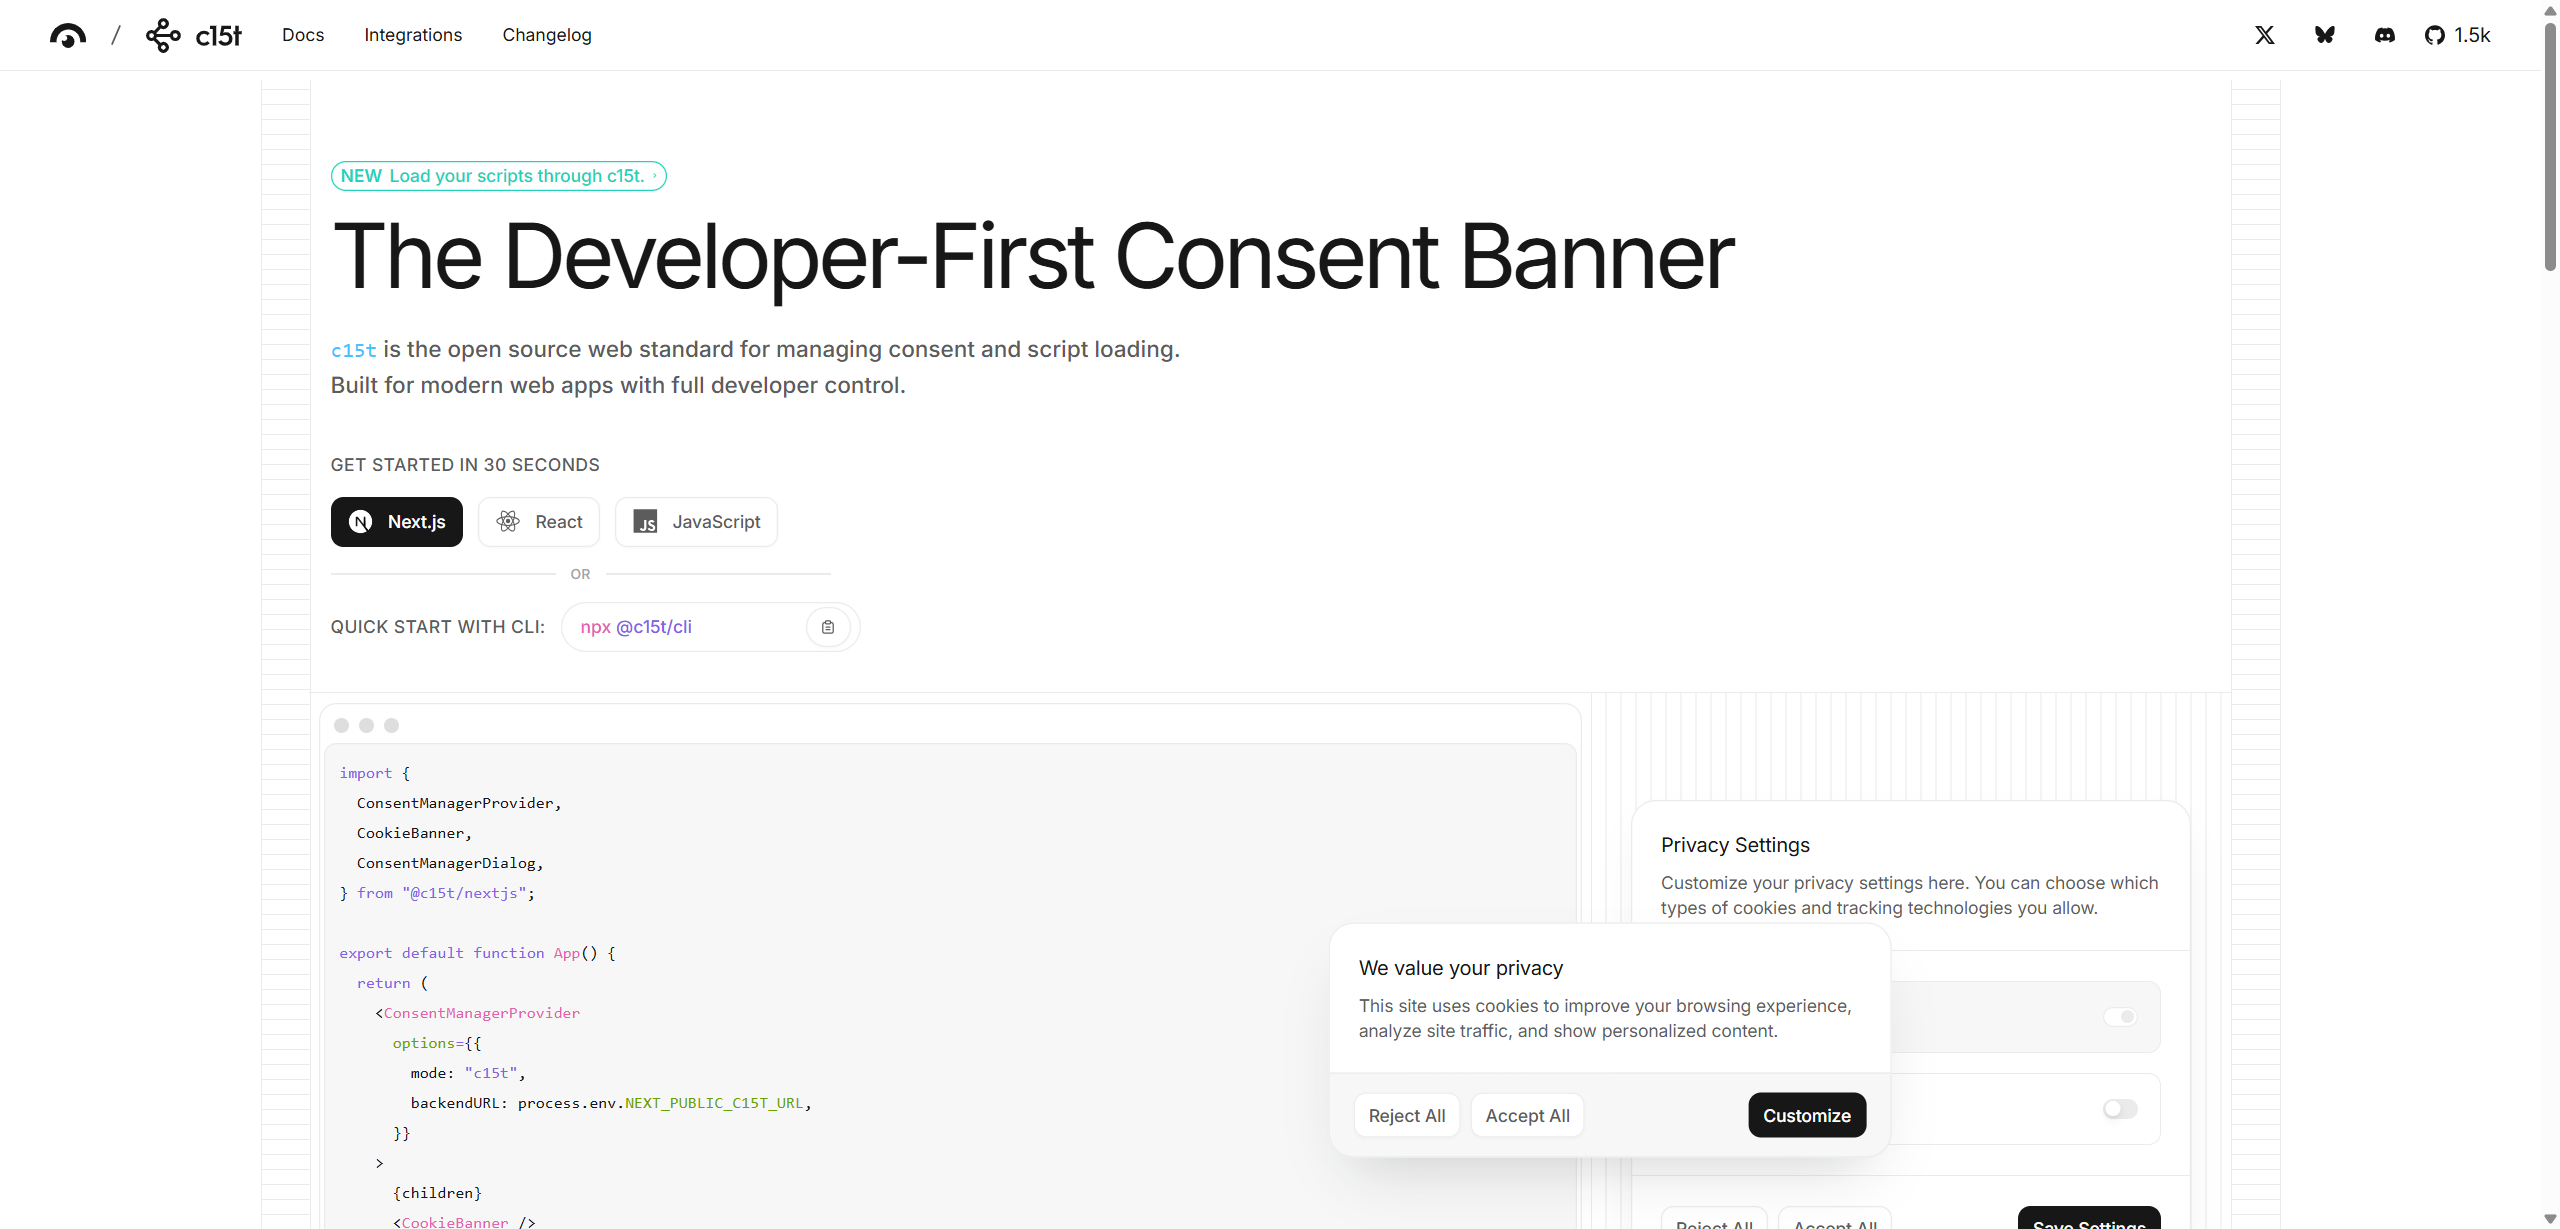
Task: Toggle the upper privacy settings switch
Action: click(2119, 1016)
